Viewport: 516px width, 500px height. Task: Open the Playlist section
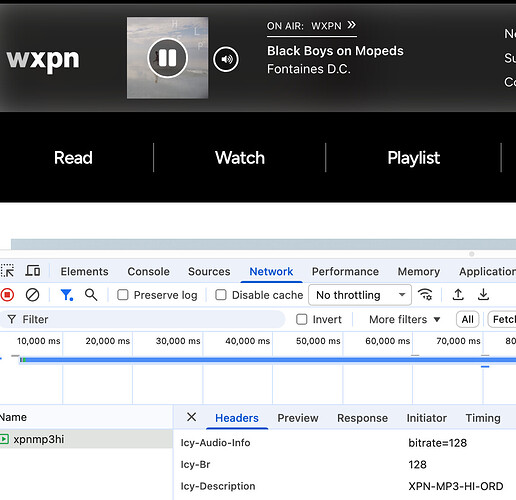coord(413,158)
